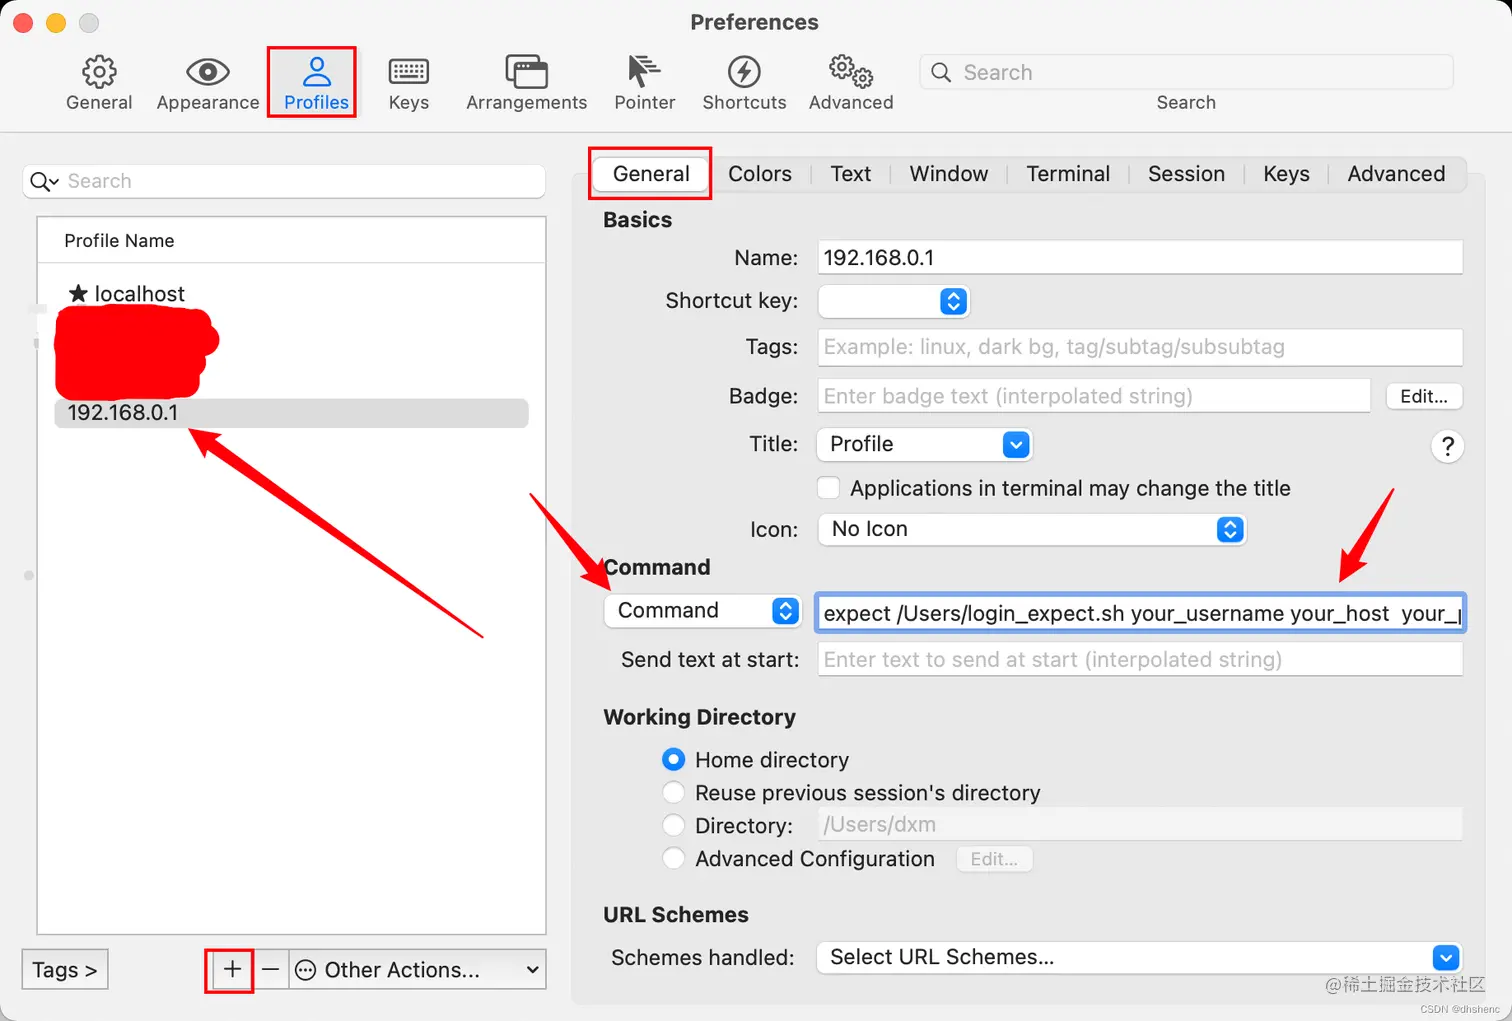Click the badge Edit... button
Screen dimensions: 1512x1021
pos(1424,396)
